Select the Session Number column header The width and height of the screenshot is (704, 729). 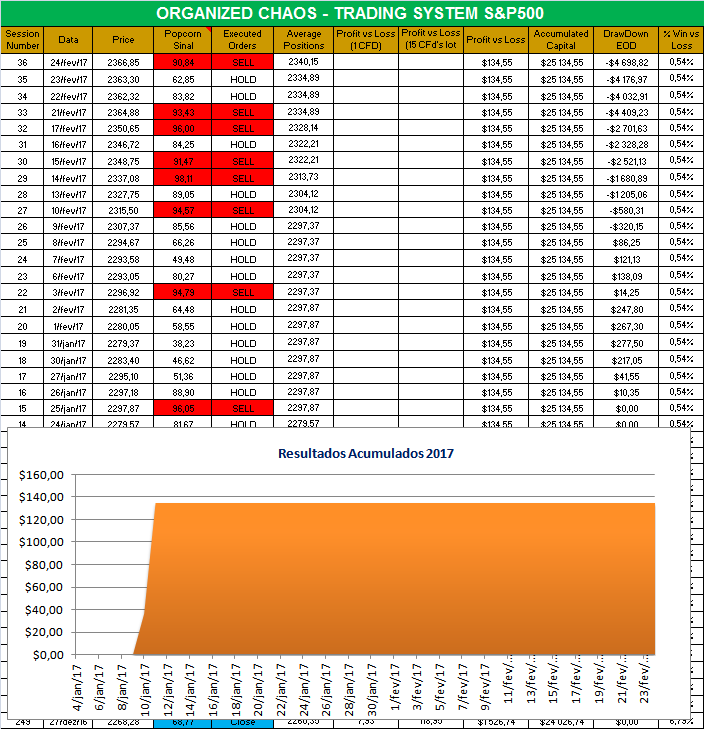[x=22, y=40]
